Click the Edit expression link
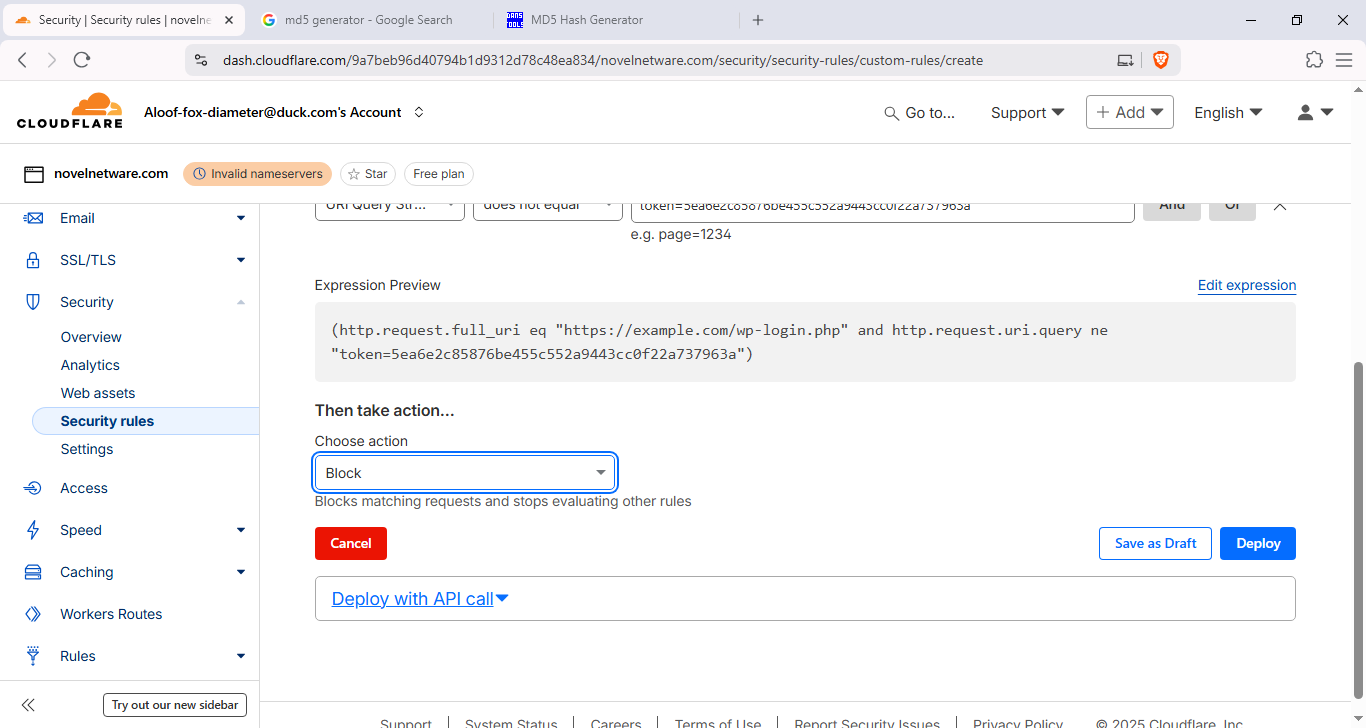This screenshot has height=728, width=1366. tap(1246, 286)
